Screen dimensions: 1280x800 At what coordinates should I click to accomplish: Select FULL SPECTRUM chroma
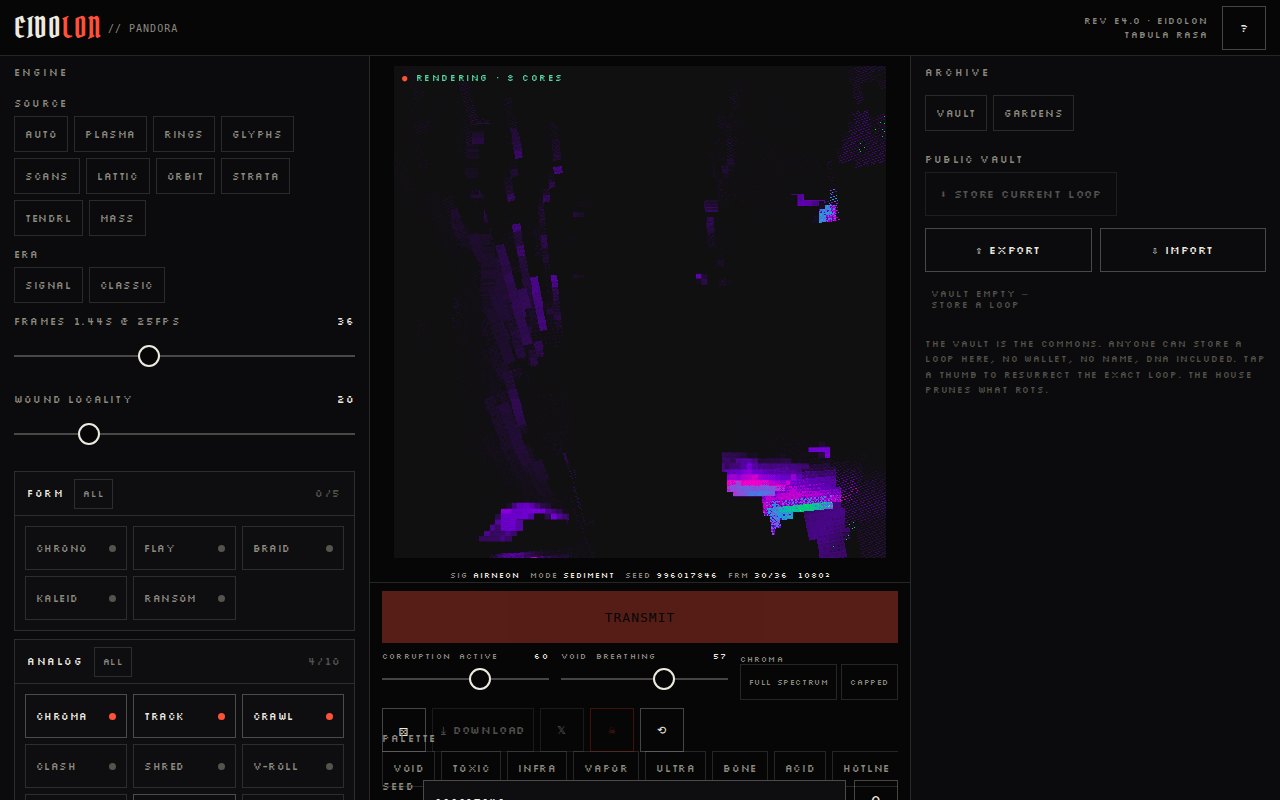[x=788, y=682]
